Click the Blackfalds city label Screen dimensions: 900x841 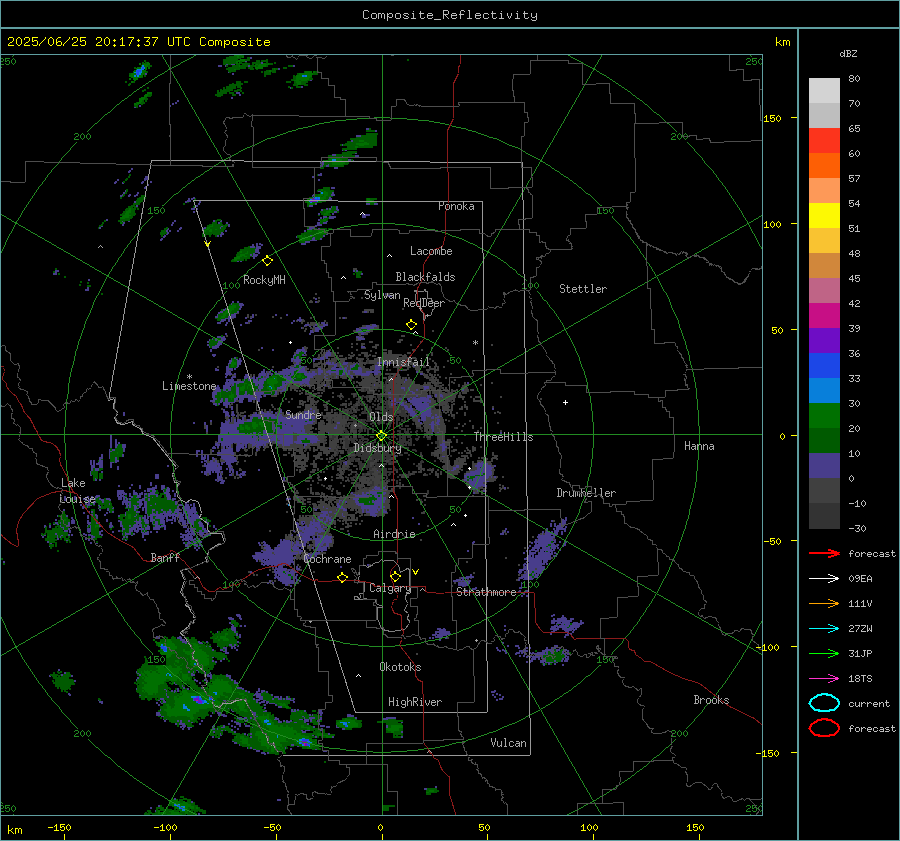pos(425,277)
